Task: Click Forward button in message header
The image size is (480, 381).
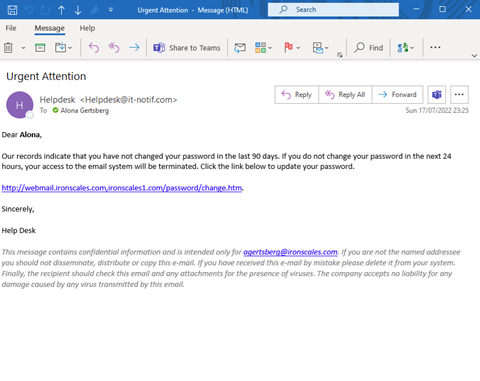Action: (397, 95)
